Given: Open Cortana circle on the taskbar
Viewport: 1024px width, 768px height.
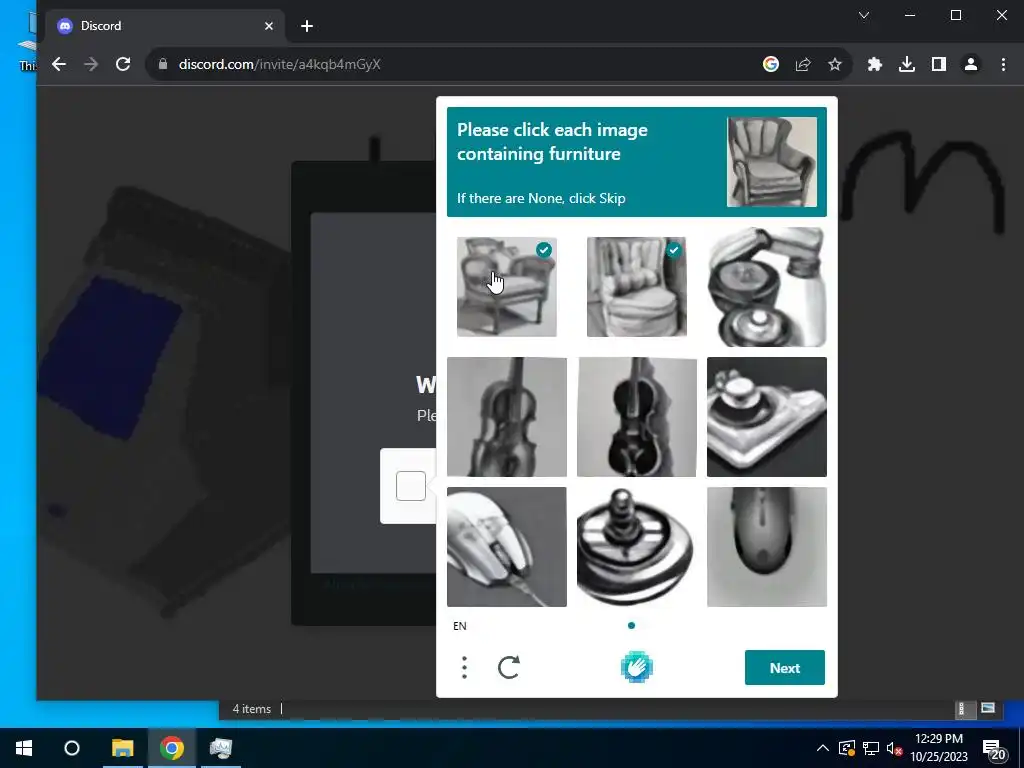Looking at the screenshot, I should coord(72,748).
